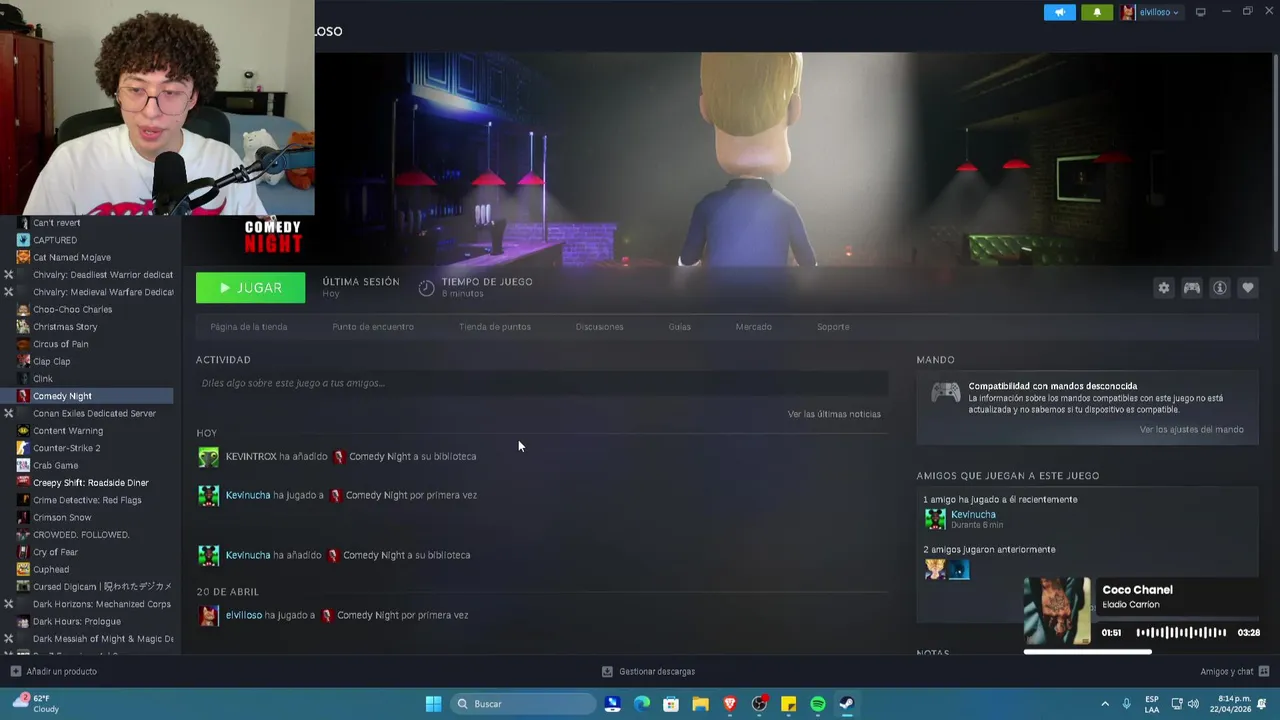1280x720 pixels.
Task: Add Comedy Night to favorites heart
Action: click(1247, 288)
